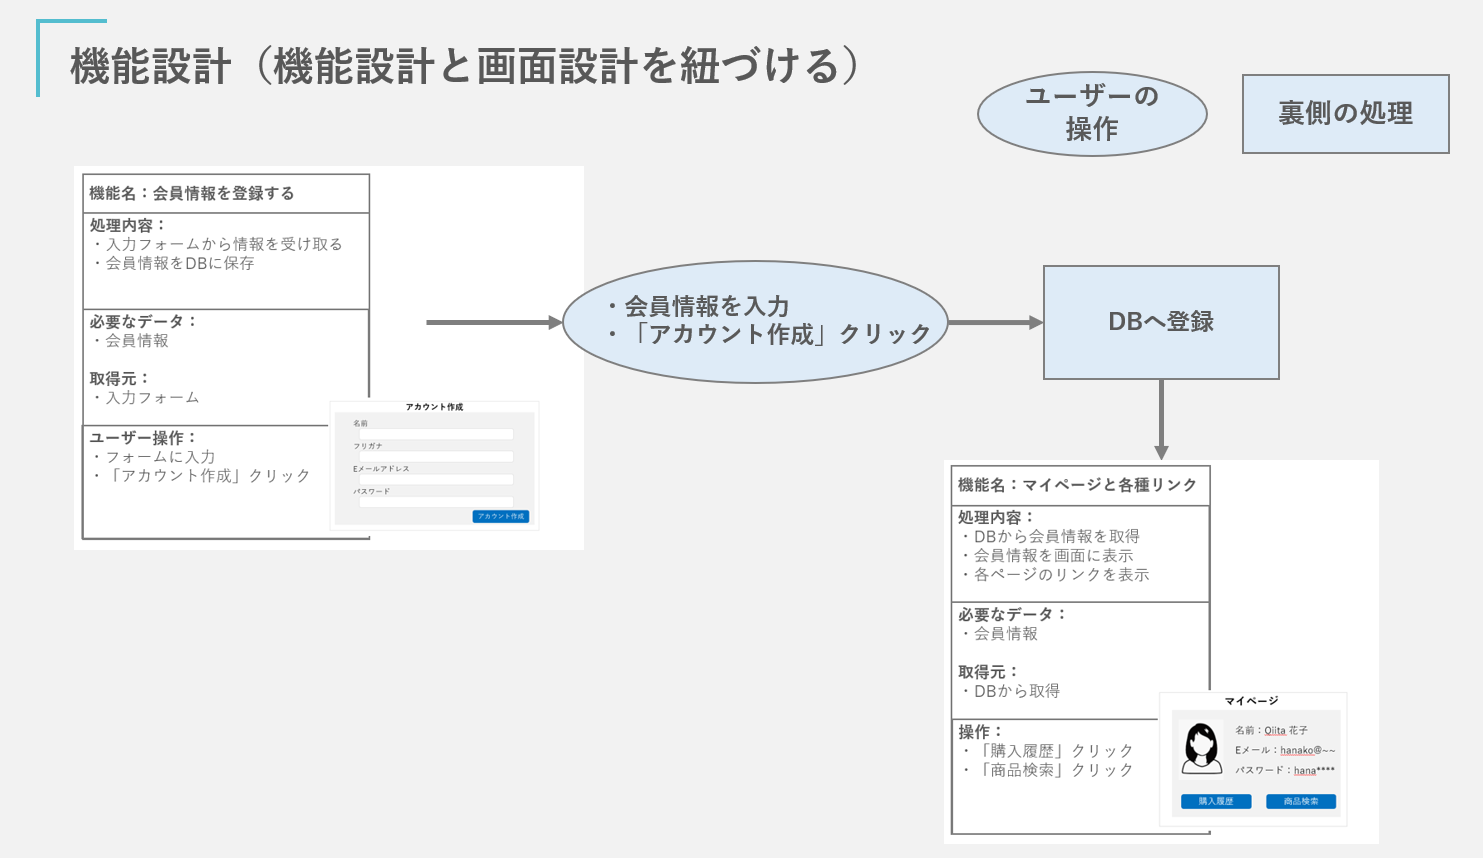Click the 商品検索 button in マイページ mockup
The height and width of the screenshot is (858, 1483).
tap(1301, 801)
